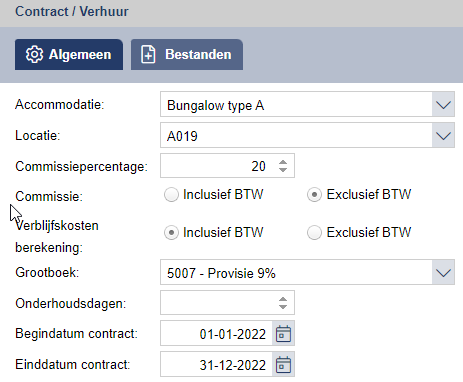Switch to the Algemeen tab
Image resolution: width=463 pixels, height=382 pixels.
coord(69,54)
